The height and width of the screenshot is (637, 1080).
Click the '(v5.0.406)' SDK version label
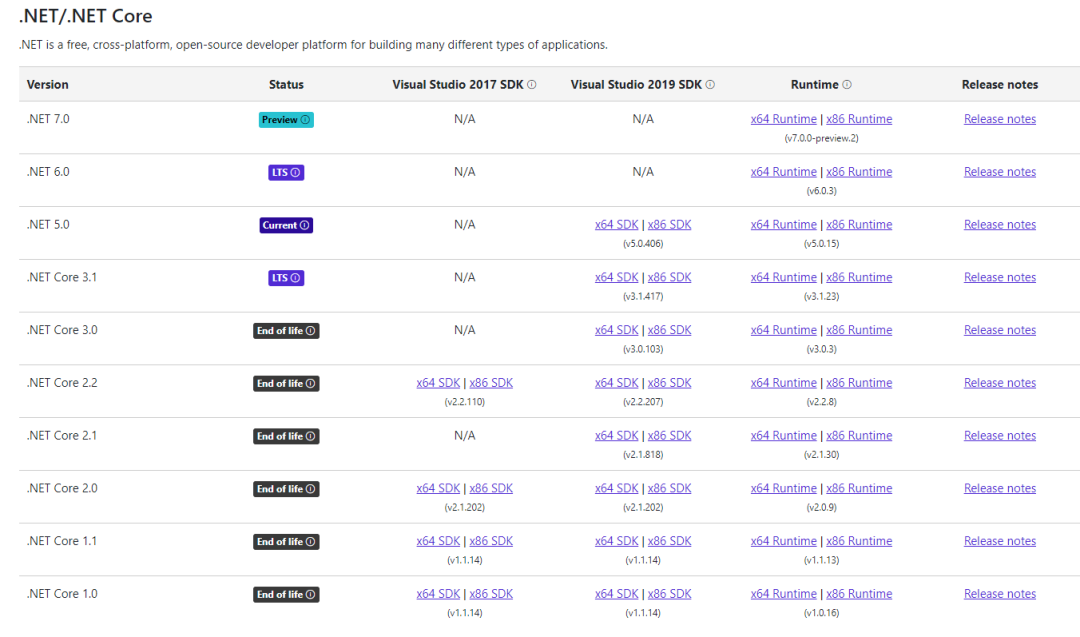pyautogui.click(x=643, y=244)
